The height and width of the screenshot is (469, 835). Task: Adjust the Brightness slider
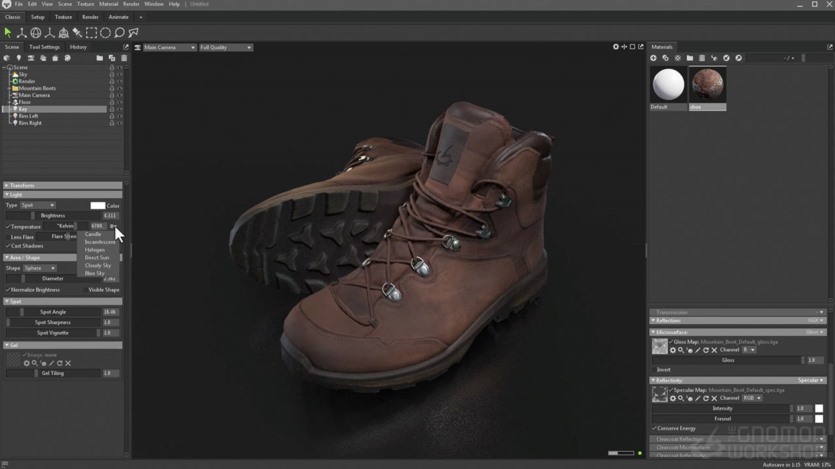(x=53, y=216)
